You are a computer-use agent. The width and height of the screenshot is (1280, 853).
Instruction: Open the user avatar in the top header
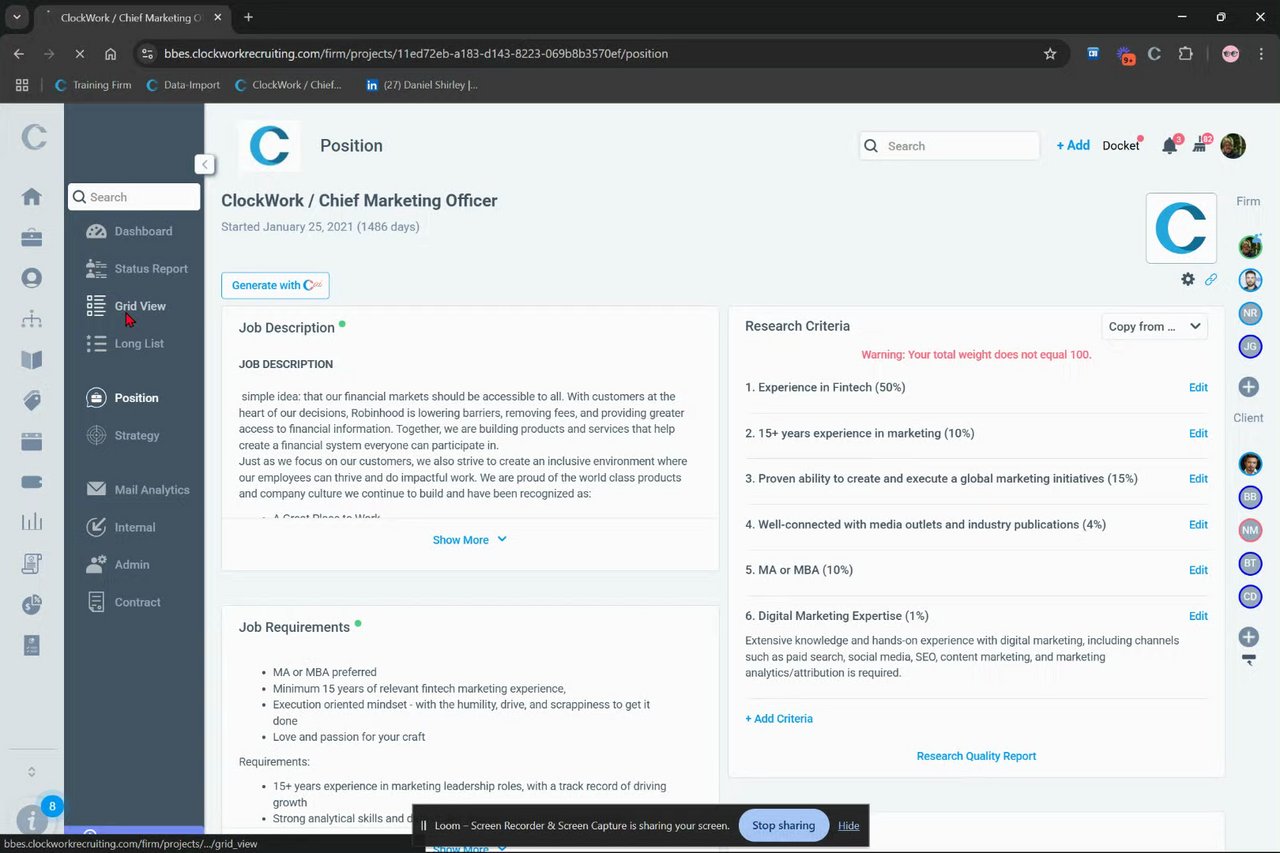(x=1233, y=146)
